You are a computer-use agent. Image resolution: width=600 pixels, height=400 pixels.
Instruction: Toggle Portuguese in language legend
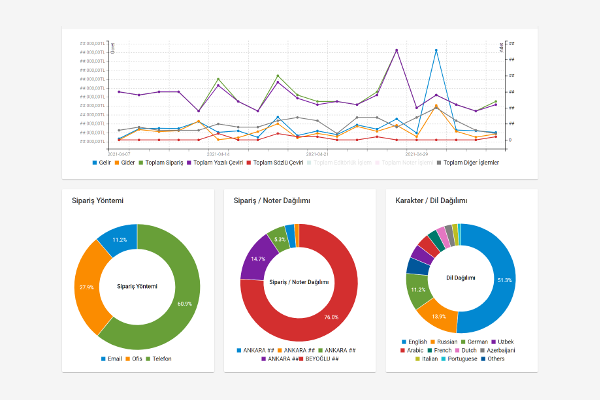point(459,359)
